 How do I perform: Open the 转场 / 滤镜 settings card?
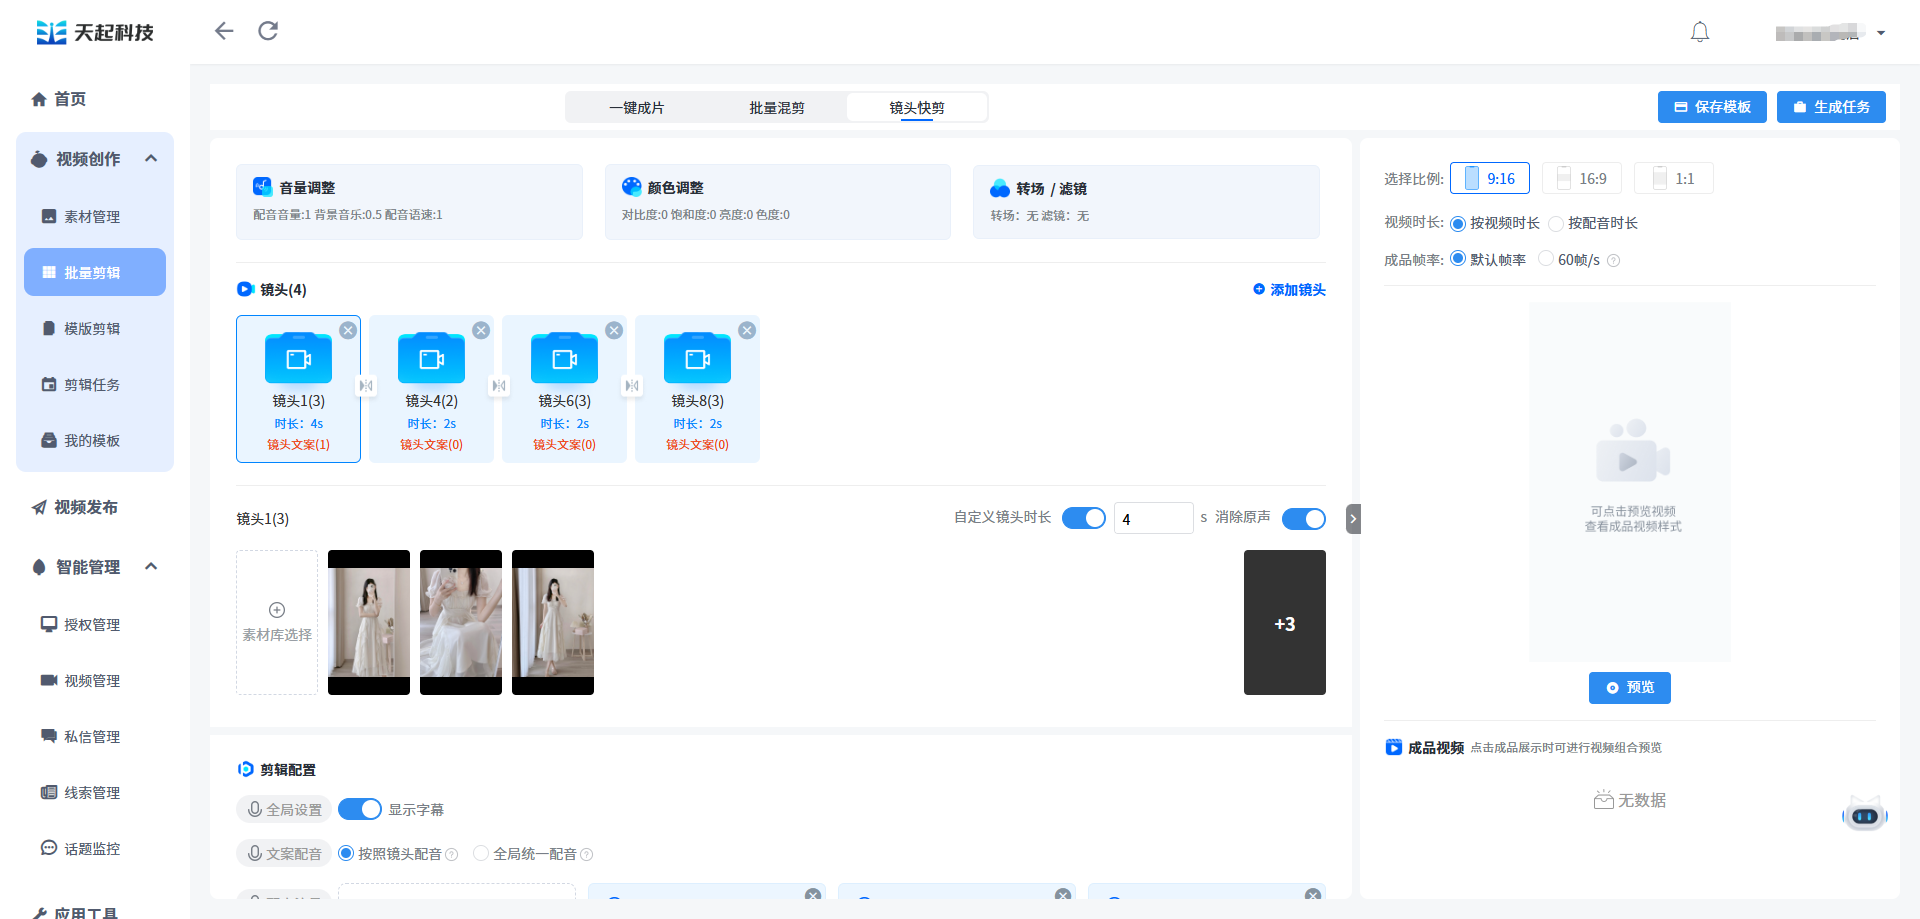pos(1145,201)
